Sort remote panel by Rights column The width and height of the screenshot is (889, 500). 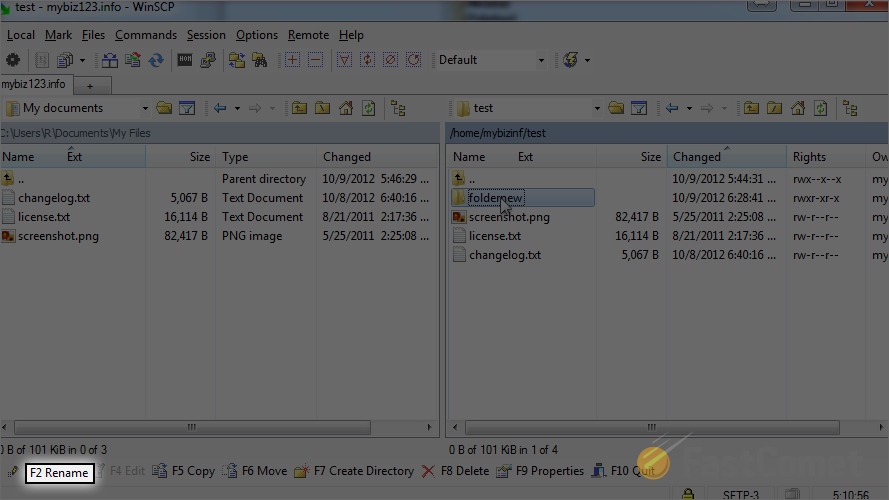(826, 156)
